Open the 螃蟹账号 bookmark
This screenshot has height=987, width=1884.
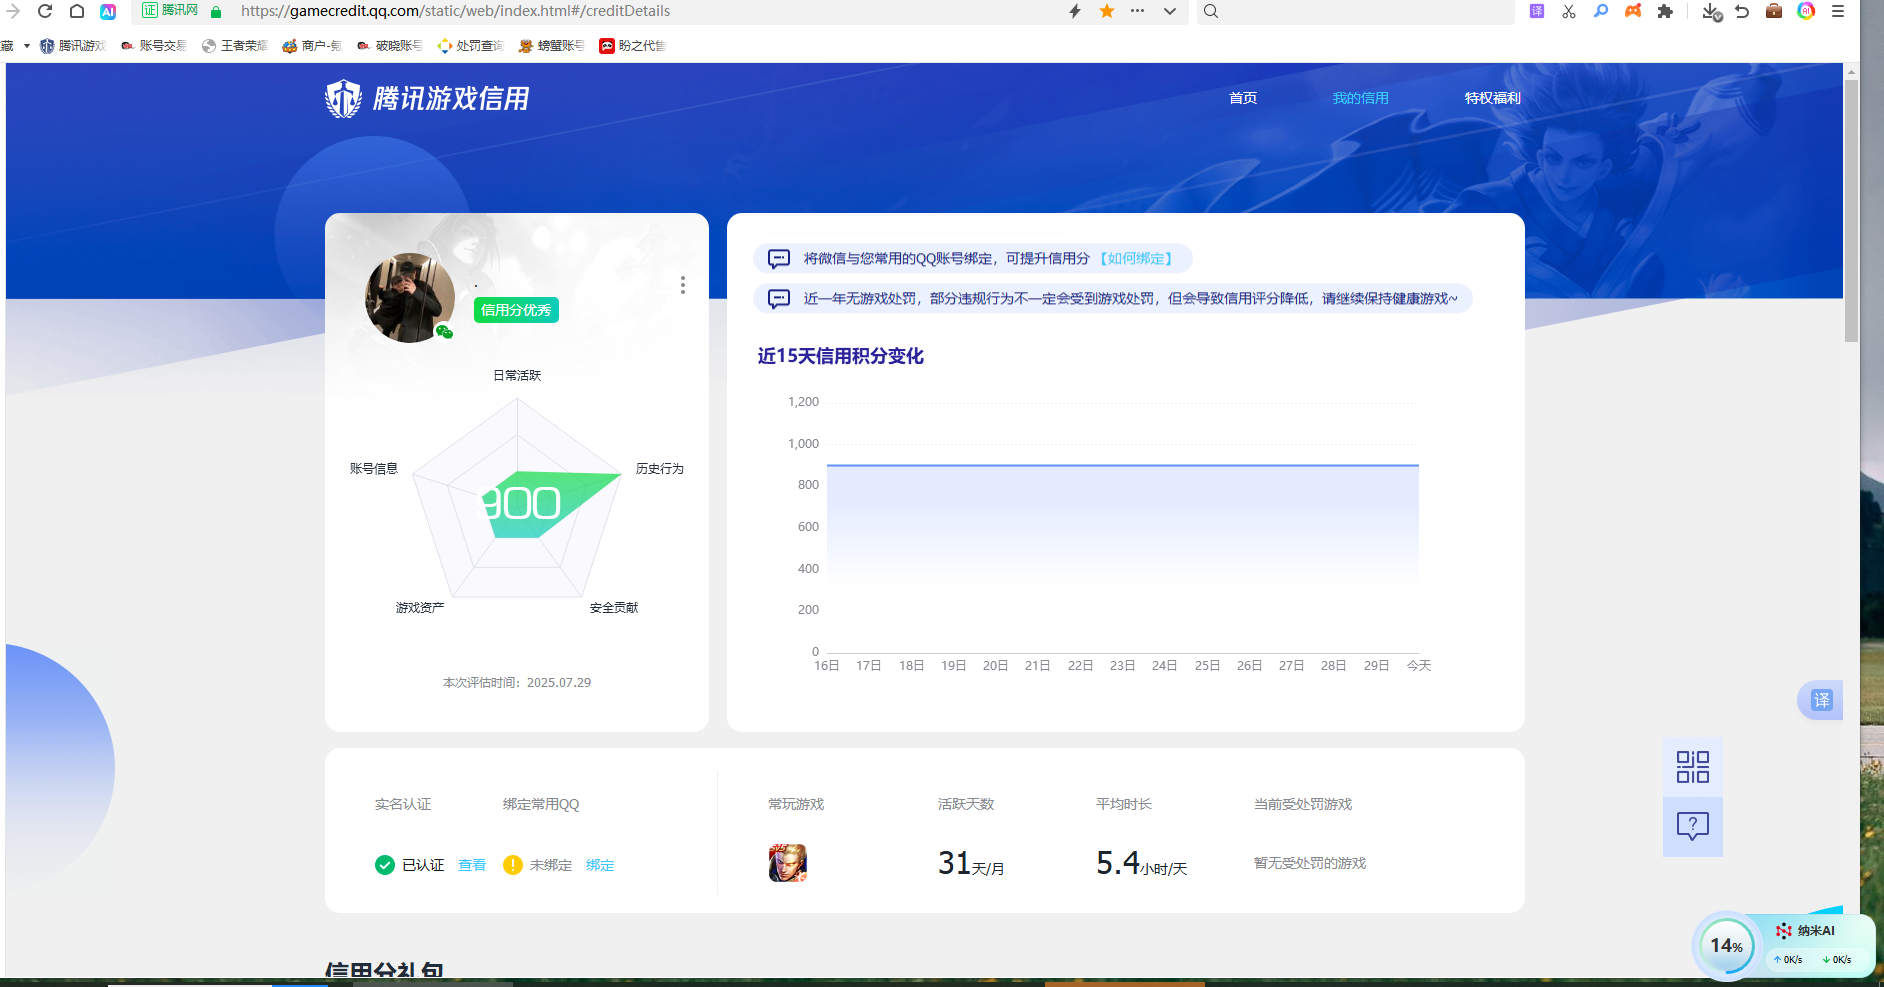click(551, 45)
